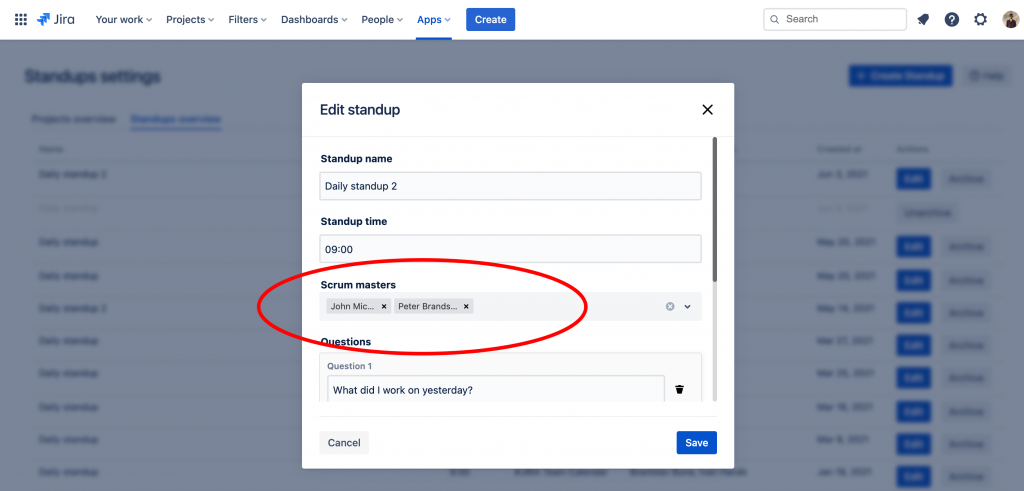This screenshot has width=1024, height=491.
Task: Click the Create button in the top bar
Action: [x=490, y=20]
